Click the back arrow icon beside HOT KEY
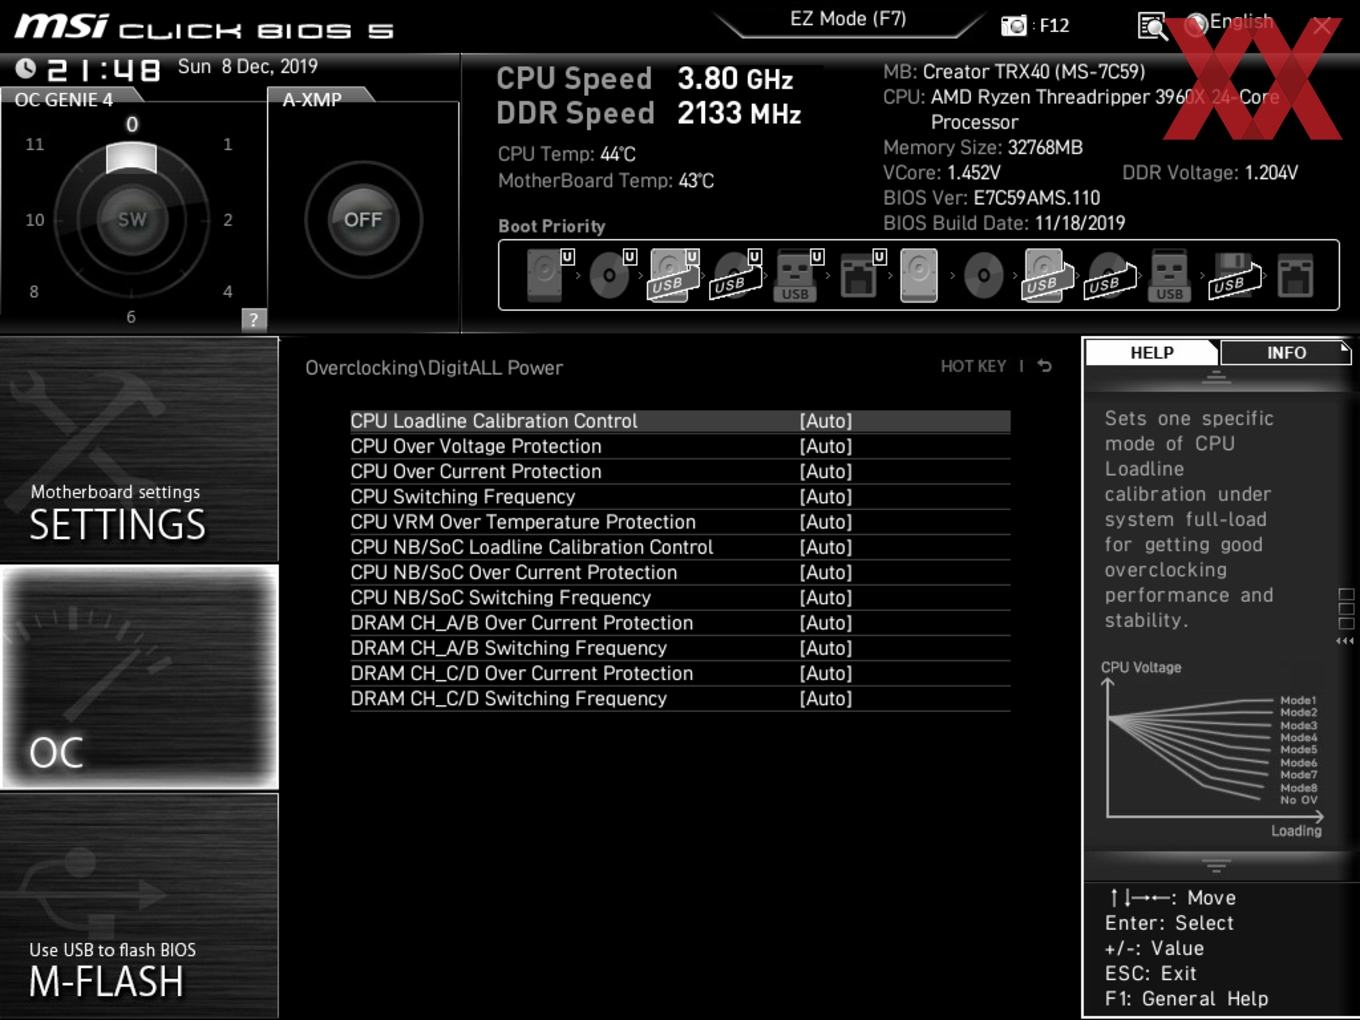The height and width of the screenshot is (1020, 1360). pyautogui.click(x=1044, y=366)
